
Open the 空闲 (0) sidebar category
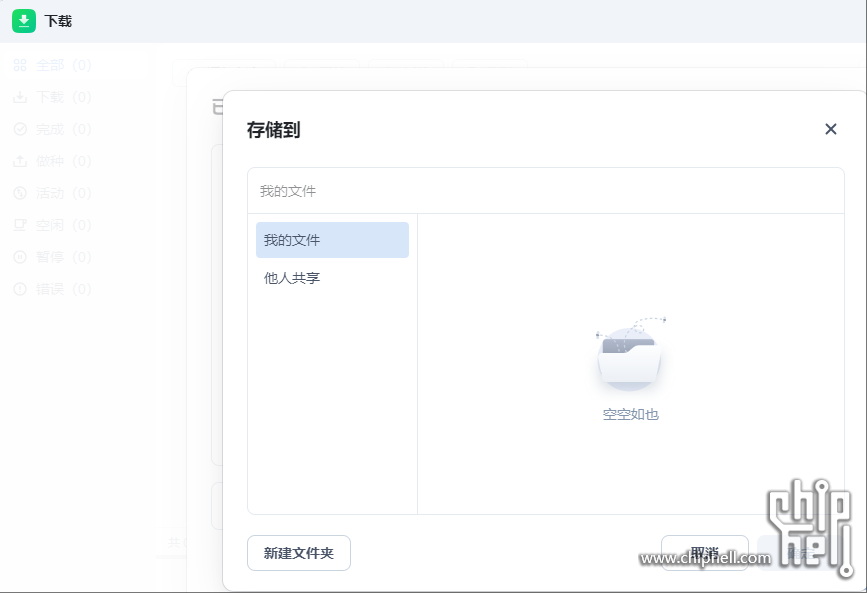(53, 225)
